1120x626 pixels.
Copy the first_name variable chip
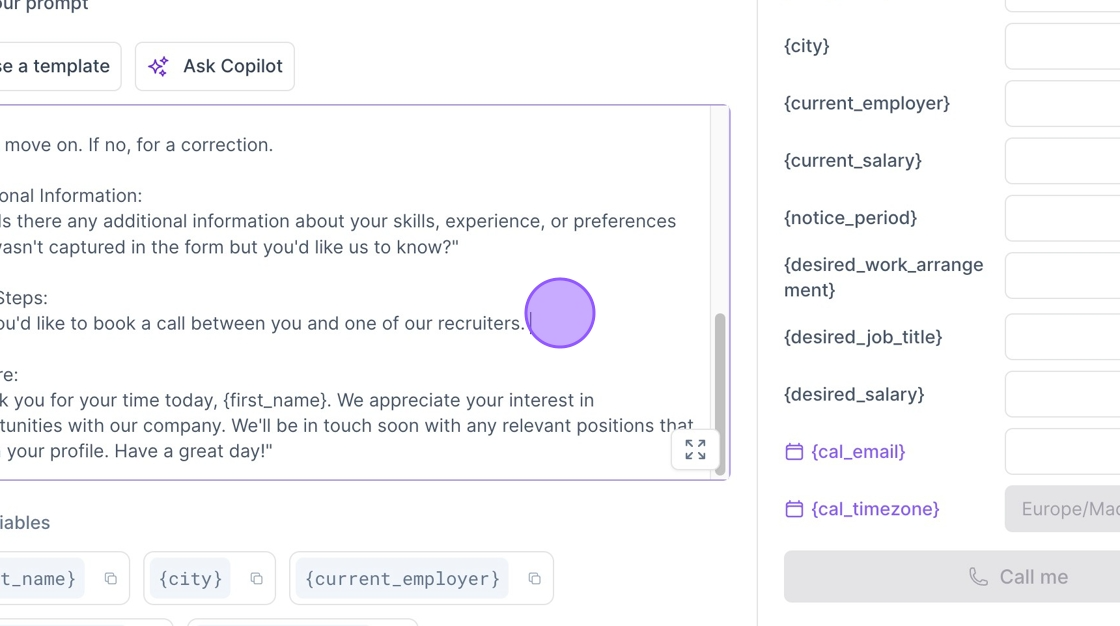(x=111, y=579)
